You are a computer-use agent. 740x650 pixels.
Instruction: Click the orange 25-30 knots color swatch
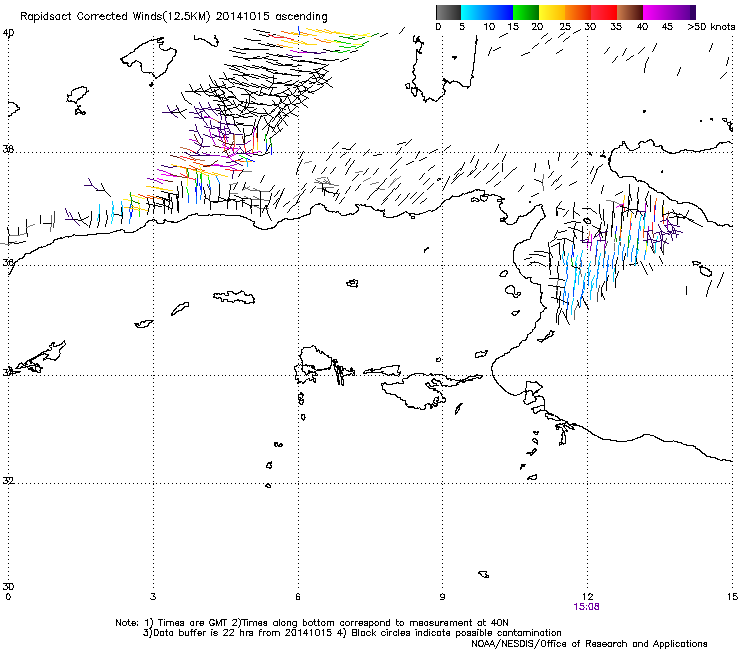tap(578, 12)
